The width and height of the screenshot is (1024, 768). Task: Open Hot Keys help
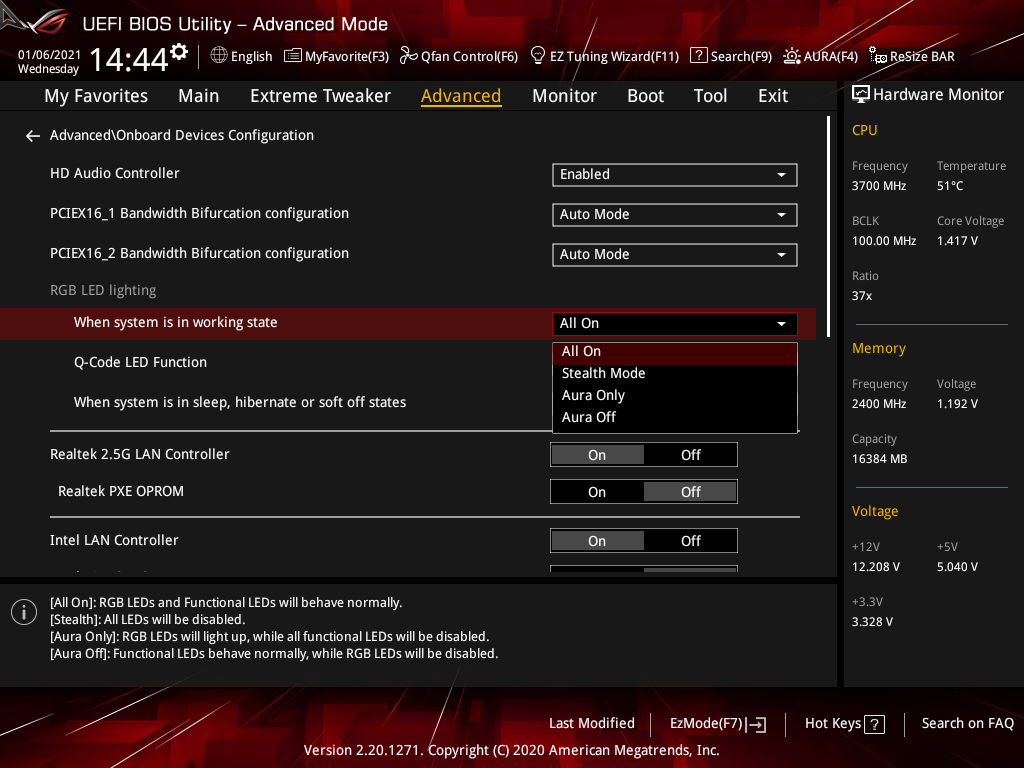[x=844, y=724]
